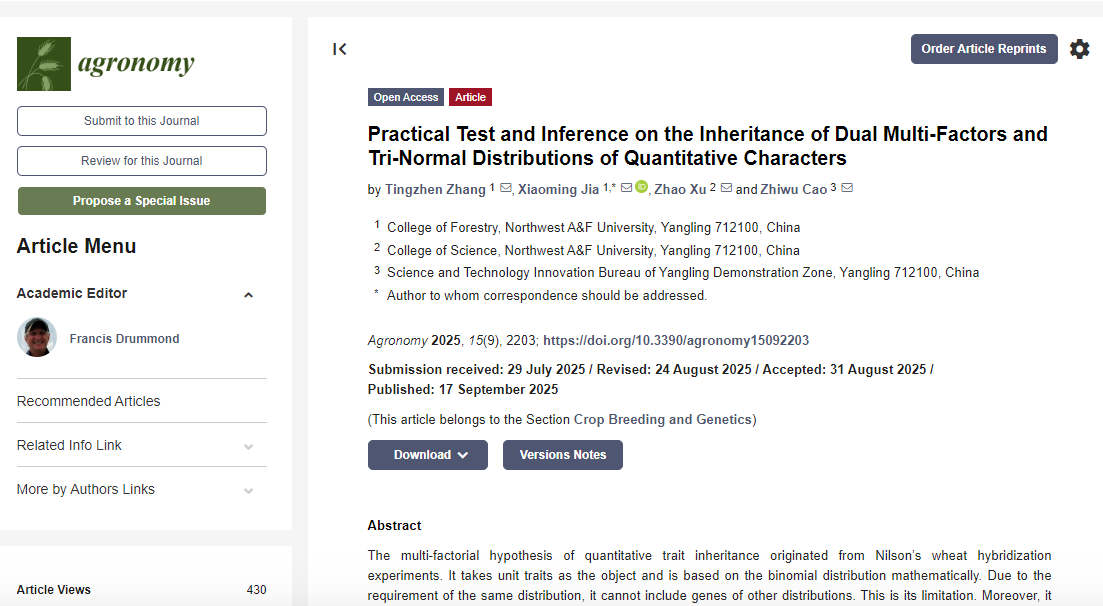1103x606 pixels.
Task: Collapse the Academic Editor section
Action: pyautogui.click(x=248, y=295)
